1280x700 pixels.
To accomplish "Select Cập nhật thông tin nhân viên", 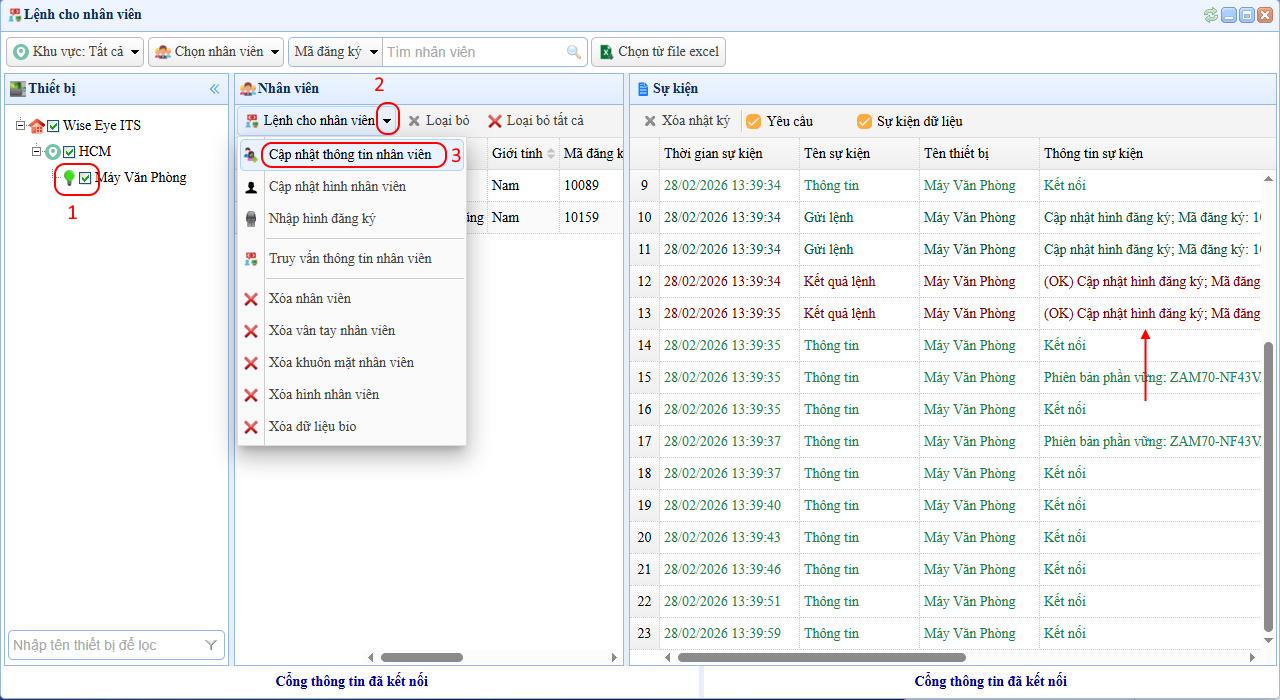I will pos(350,155).
